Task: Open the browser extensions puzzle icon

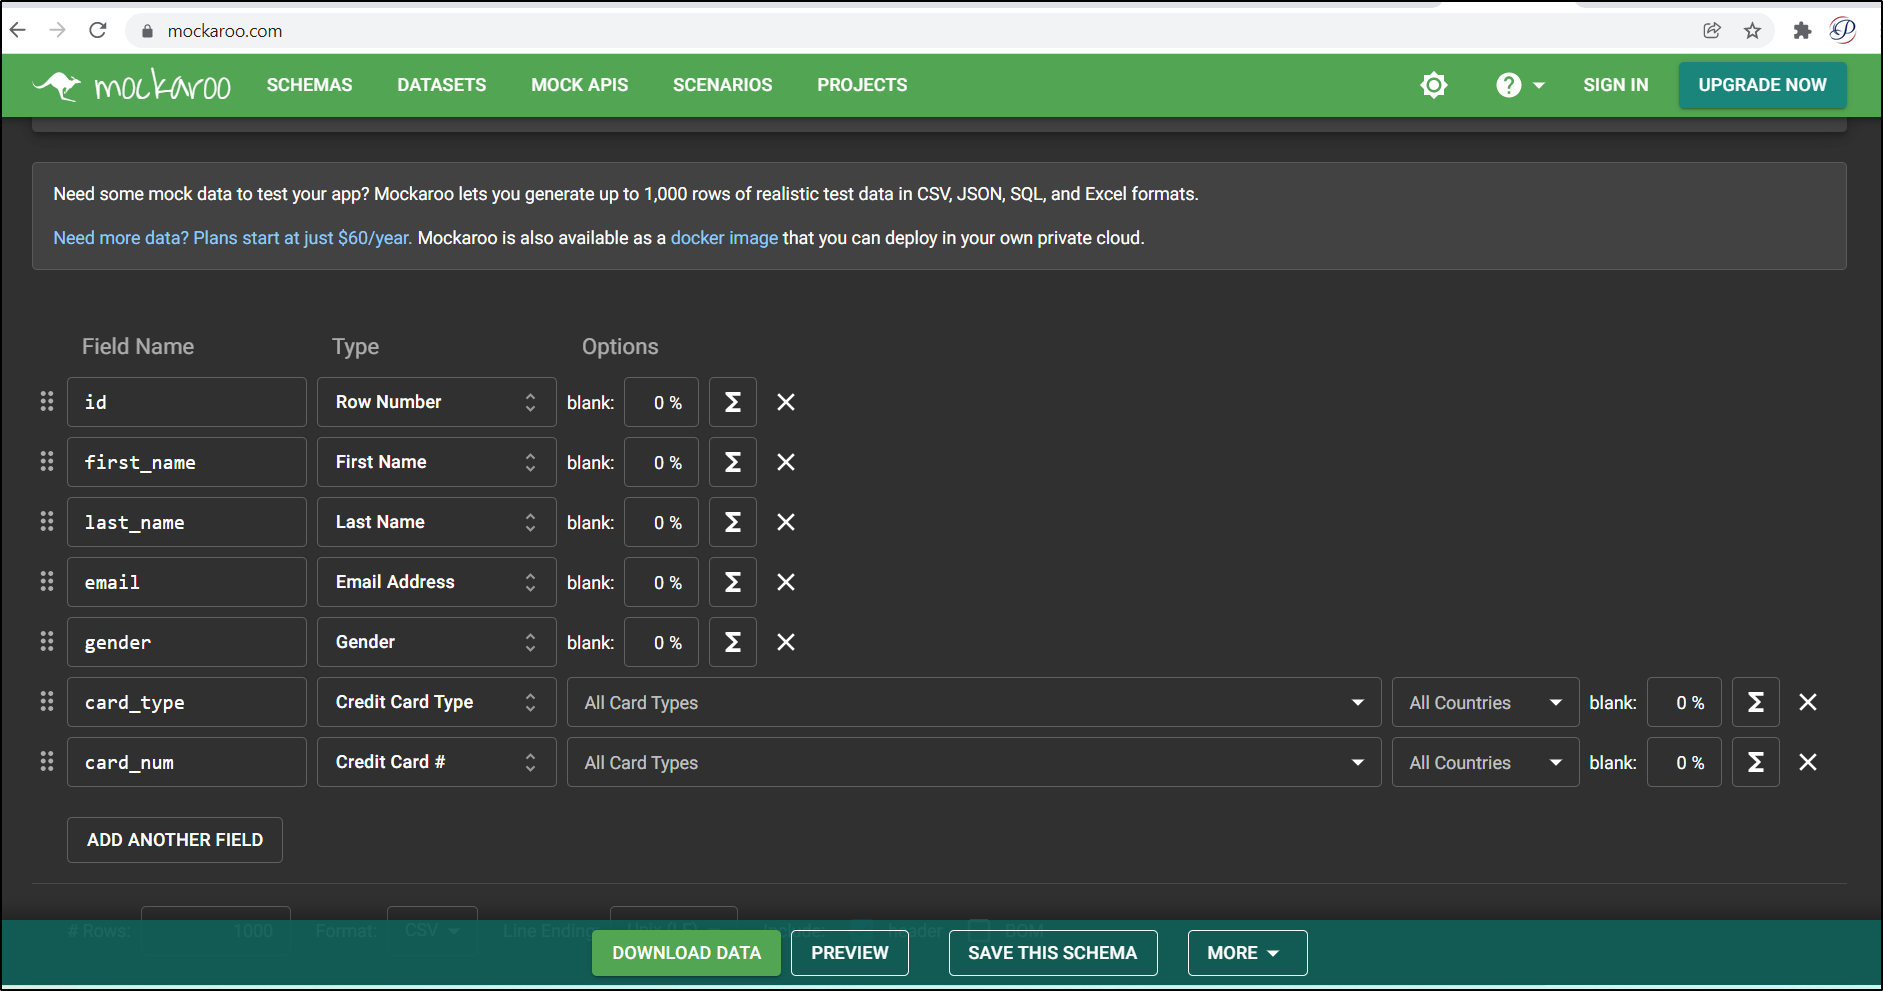Action: point(1803,30)
